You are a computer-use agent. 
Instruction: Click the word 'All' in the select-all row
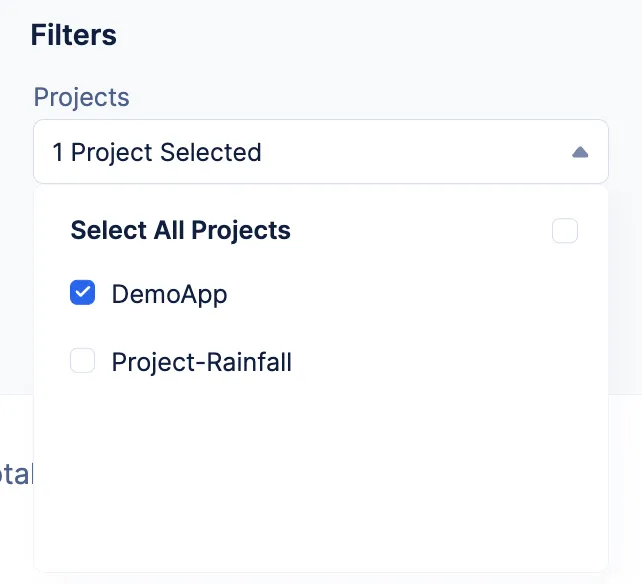pos(169,230)
